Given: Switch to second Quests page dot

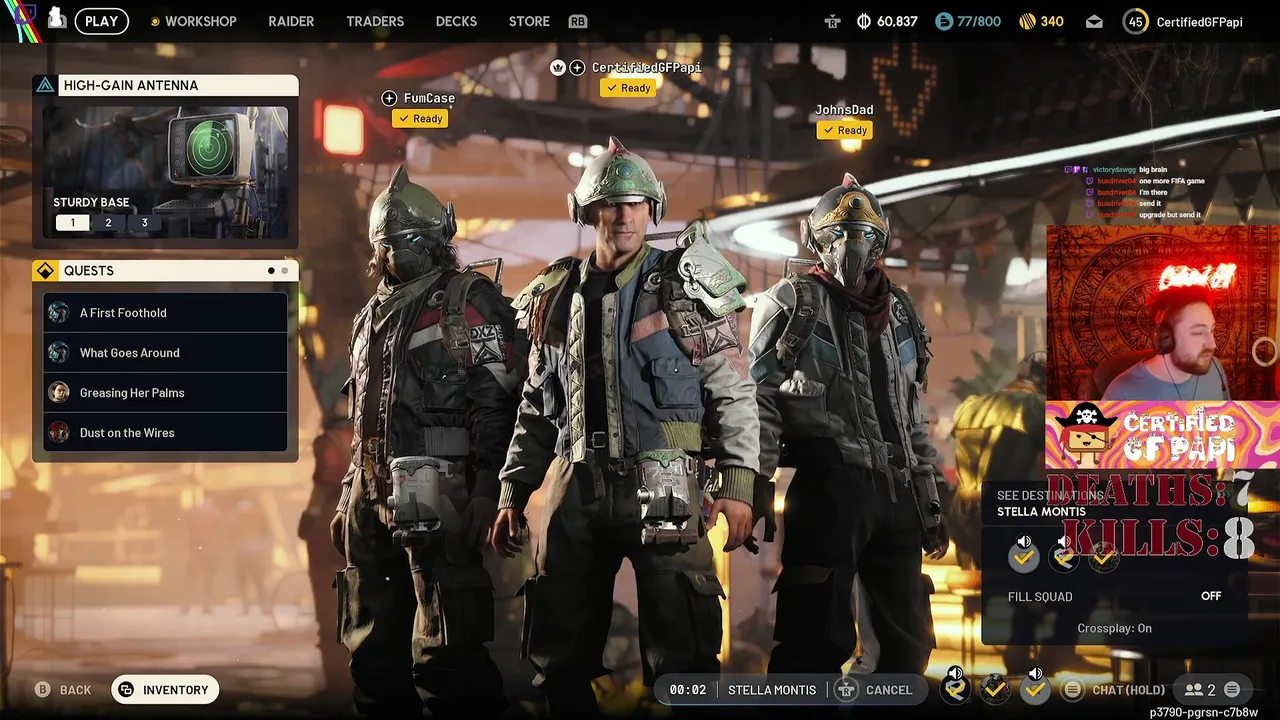Looking at the screenshot, I should click(x=284, y=271).
